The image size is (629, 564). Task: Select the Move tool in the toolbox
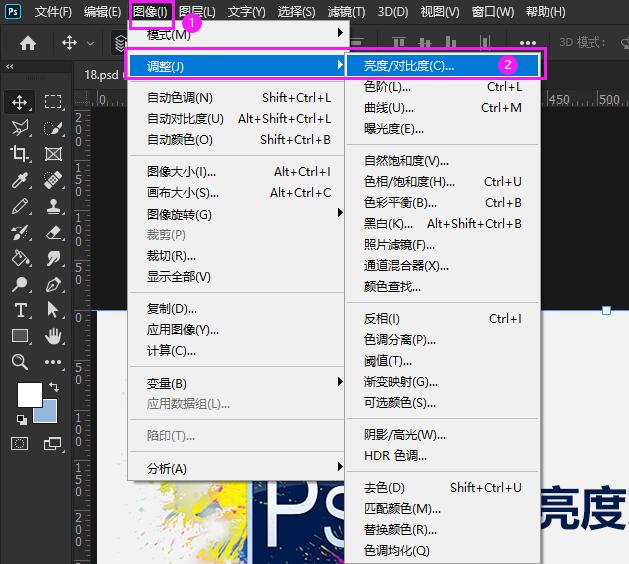tap(19, 102)
